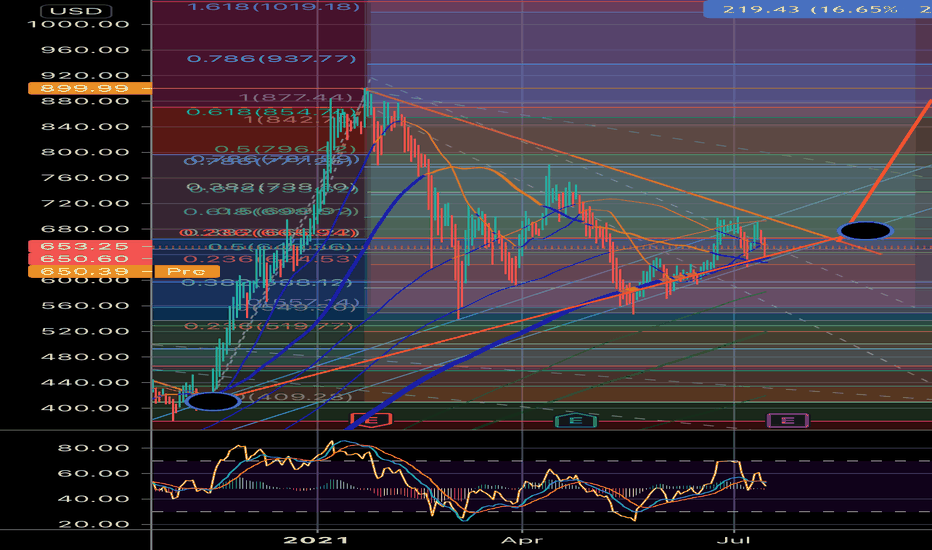Click the 899.99 orange price label
Viewport: 932px width, 550px height.
tap(89, 88)
